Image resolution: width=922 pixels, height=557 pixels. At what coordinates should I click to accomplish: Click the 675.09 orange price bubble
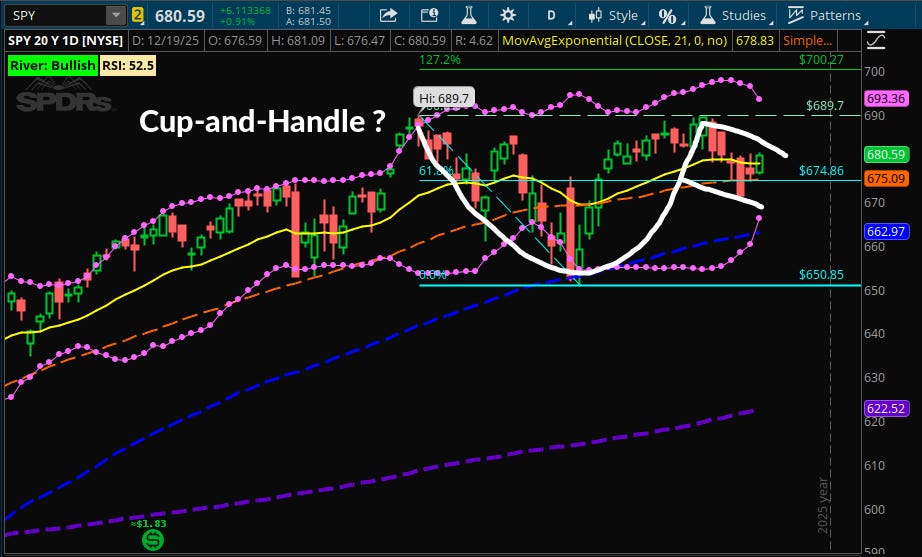click(886, 178)
